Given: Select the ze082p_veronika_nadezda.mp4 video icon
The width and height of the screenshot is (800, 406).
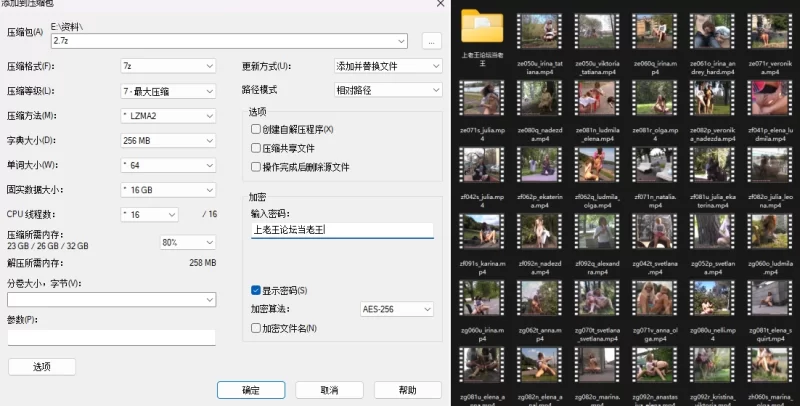Looking at the screenshot, I should click(712, 98).
